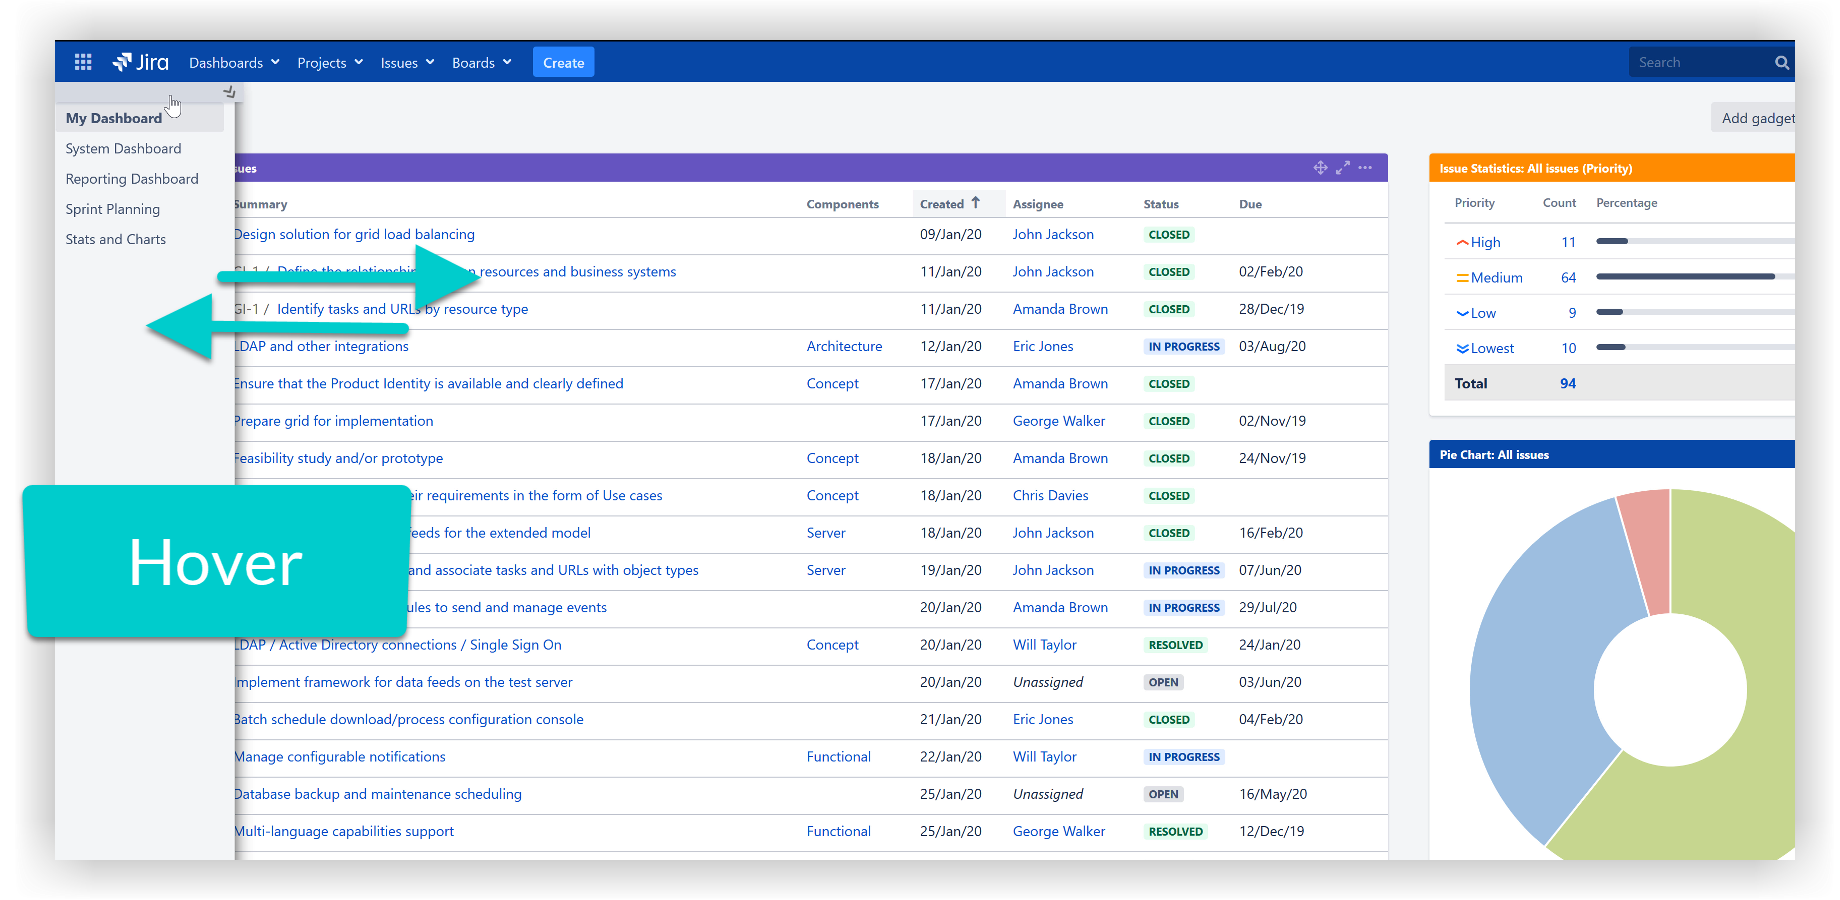Click the sidebar pin icon
The height and width of the screenshot is (900, 1840).
[229, 92]
